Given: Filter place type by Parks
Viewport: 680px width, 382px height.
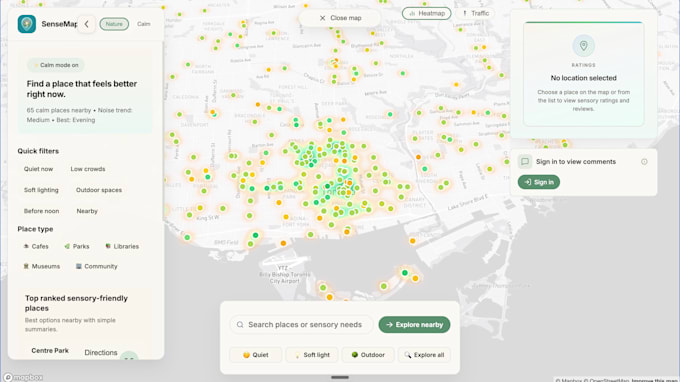Looking at the screenshot, I should 77,246.
